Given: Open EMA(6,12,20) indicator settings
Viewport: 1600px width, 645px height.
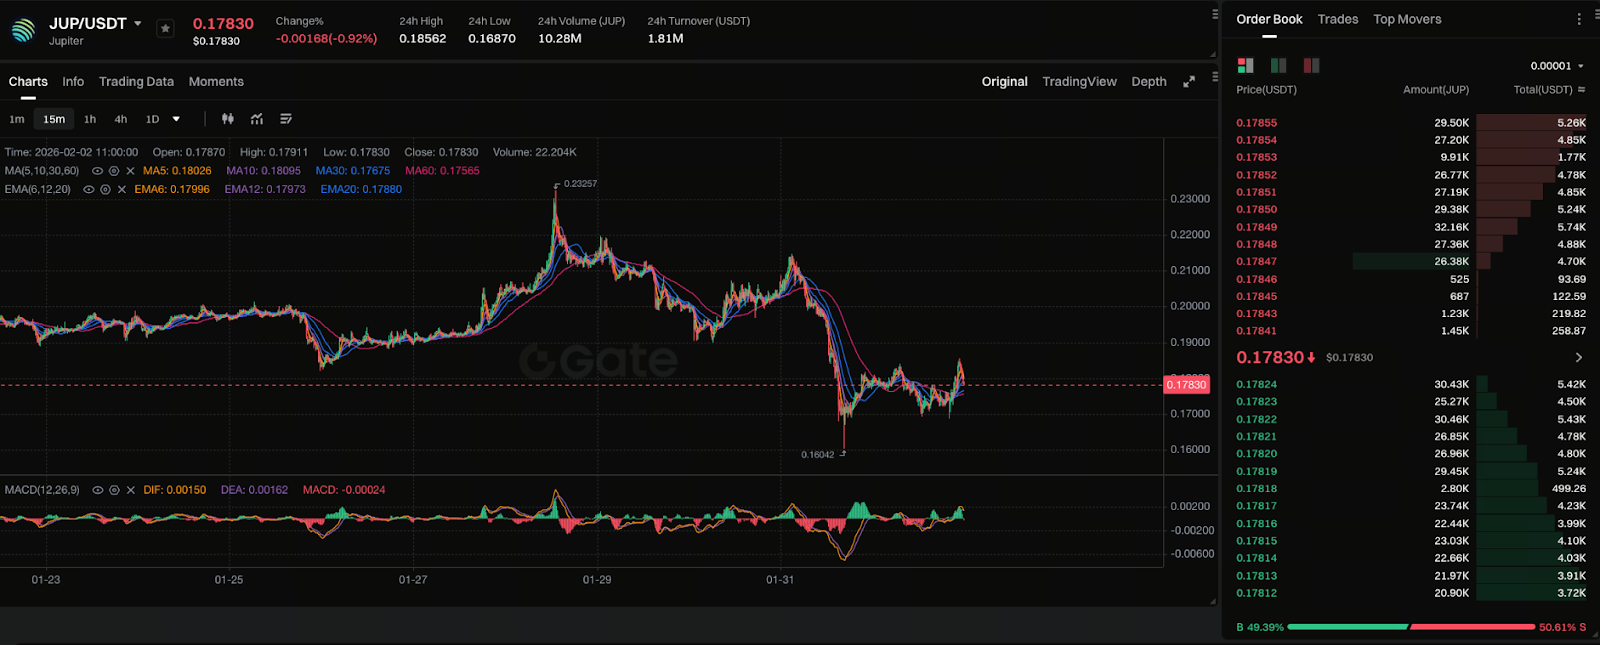Looking at the screenshot, I should tap(105, 189).
